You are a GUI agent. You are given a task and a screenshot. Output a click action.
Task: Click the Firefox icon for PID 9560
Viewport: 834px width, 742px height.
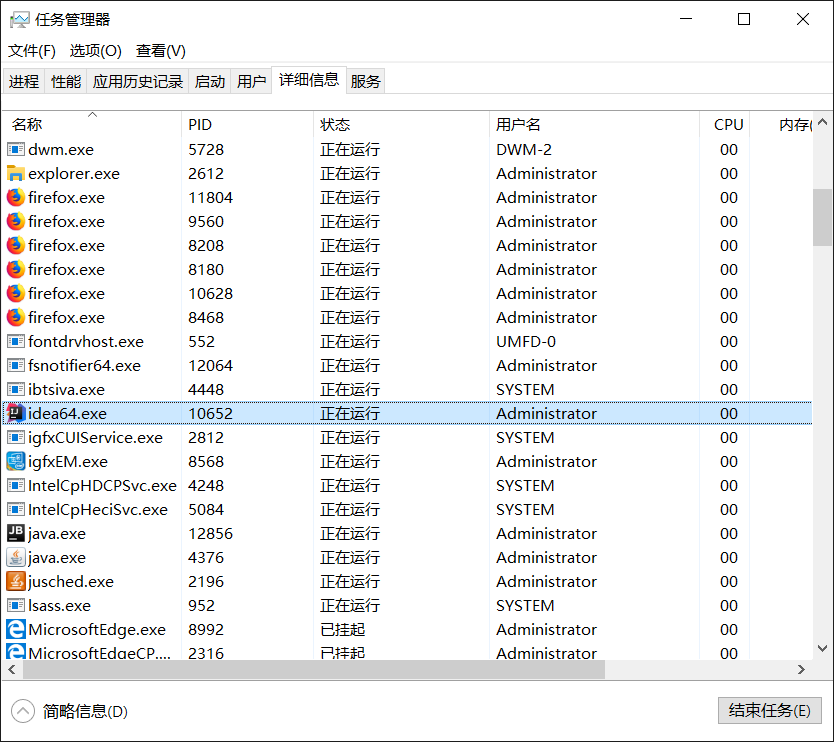(x=15, y=221)
